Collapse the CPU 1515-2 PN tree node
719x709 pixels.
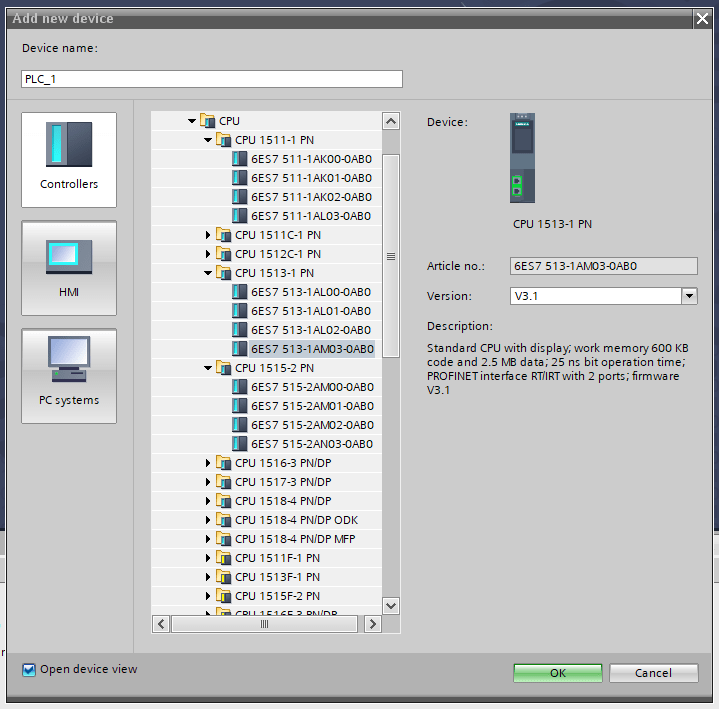pos(208,368)
